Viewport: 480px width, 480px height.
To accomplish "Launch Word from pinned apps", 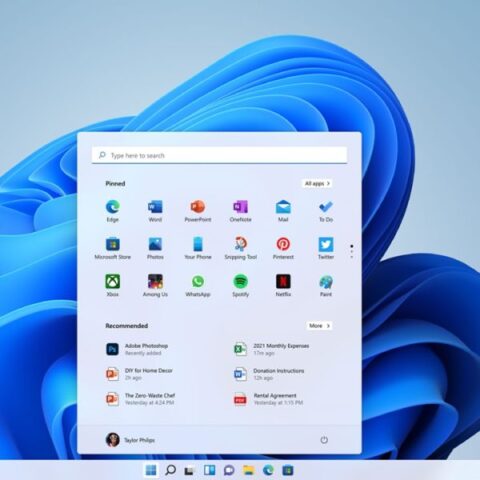I will point(155,211).
